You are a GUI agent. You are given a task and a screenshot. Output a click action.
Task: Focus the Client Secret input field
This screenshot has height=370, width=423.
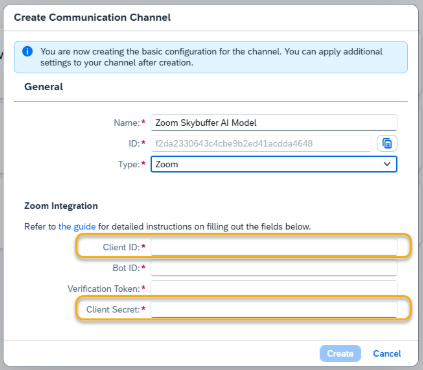point(274,310)
